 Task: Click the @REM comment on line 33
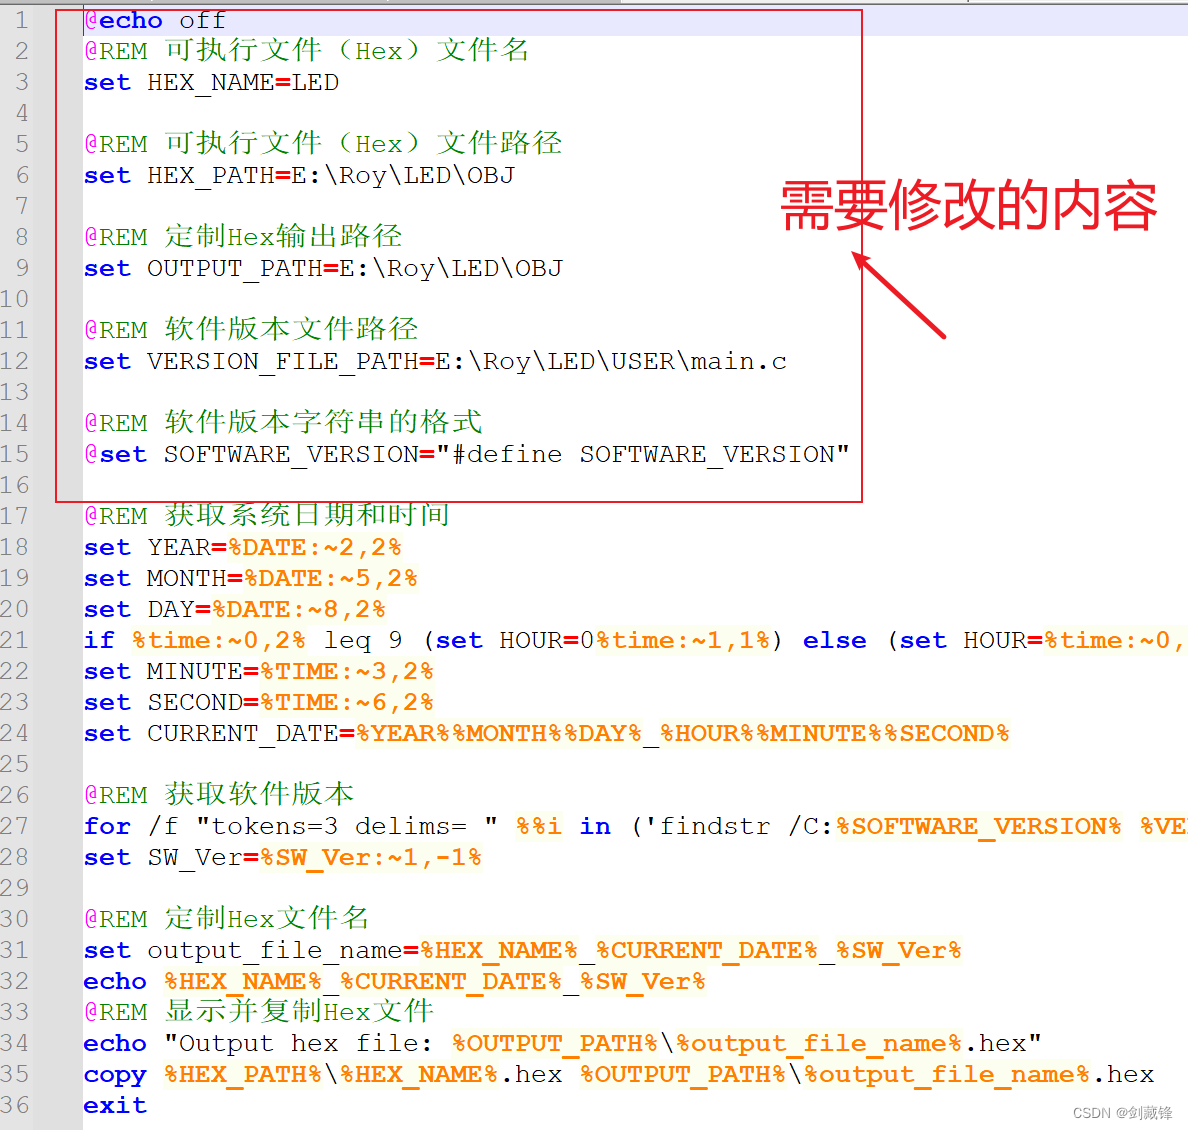coord(259,1012)
